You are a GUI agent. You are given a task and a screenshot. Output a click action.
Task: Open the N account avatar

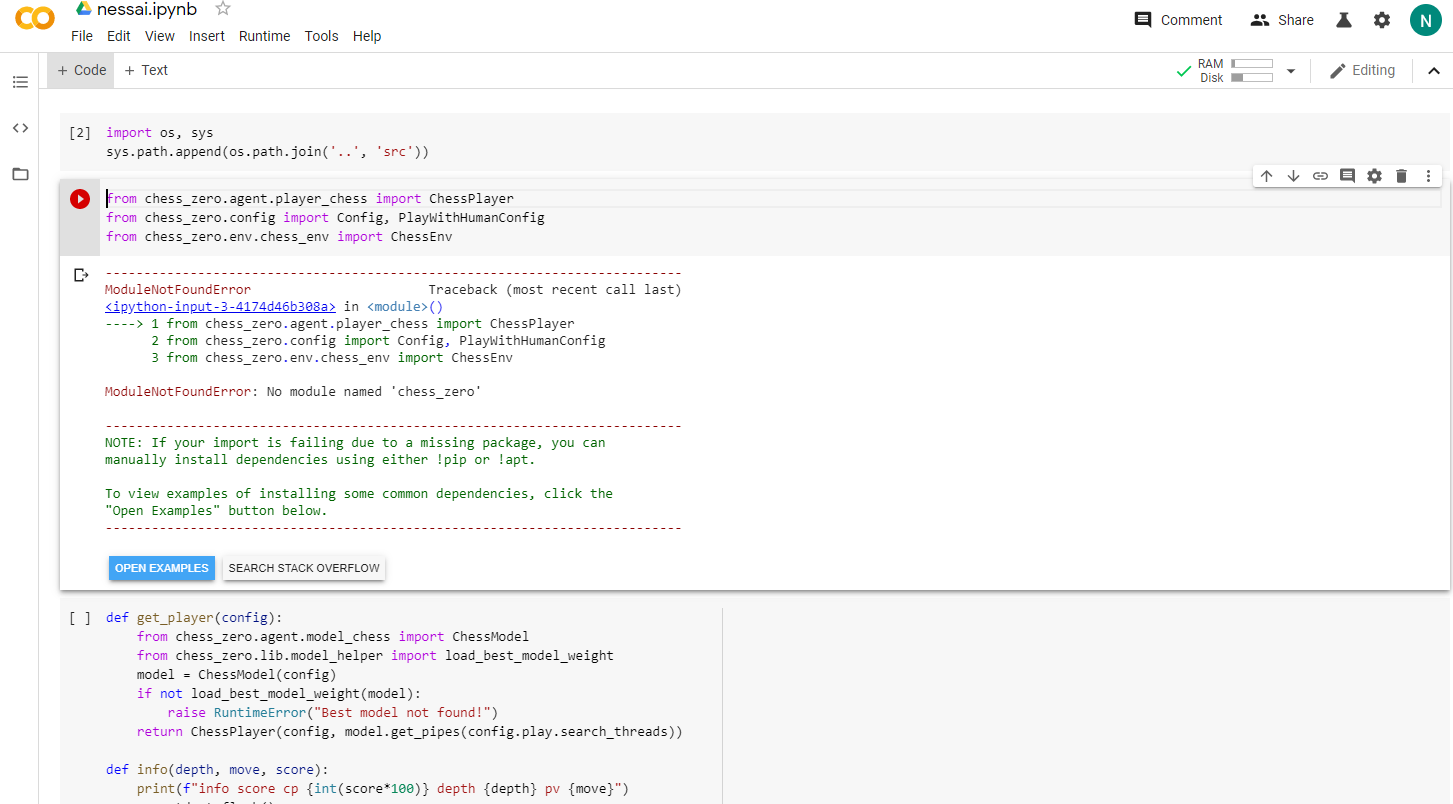click(1425, 20)
